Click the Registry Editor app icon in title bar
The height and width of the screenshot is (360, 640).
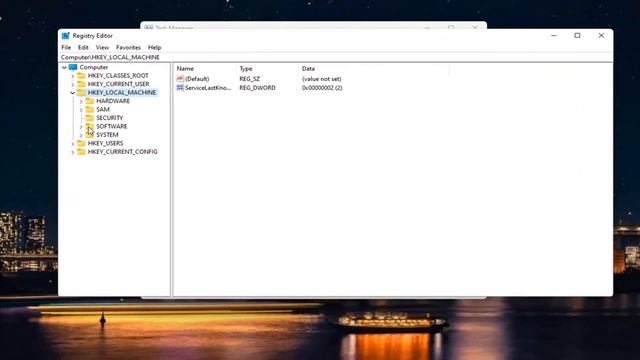click(x=66, y=36)
